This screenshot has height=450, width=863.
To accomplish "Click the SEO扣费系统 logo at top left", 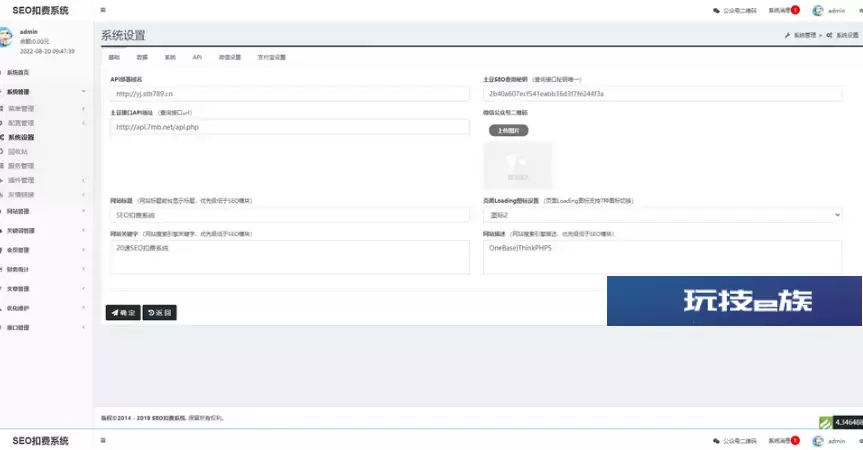I will 40,10.
